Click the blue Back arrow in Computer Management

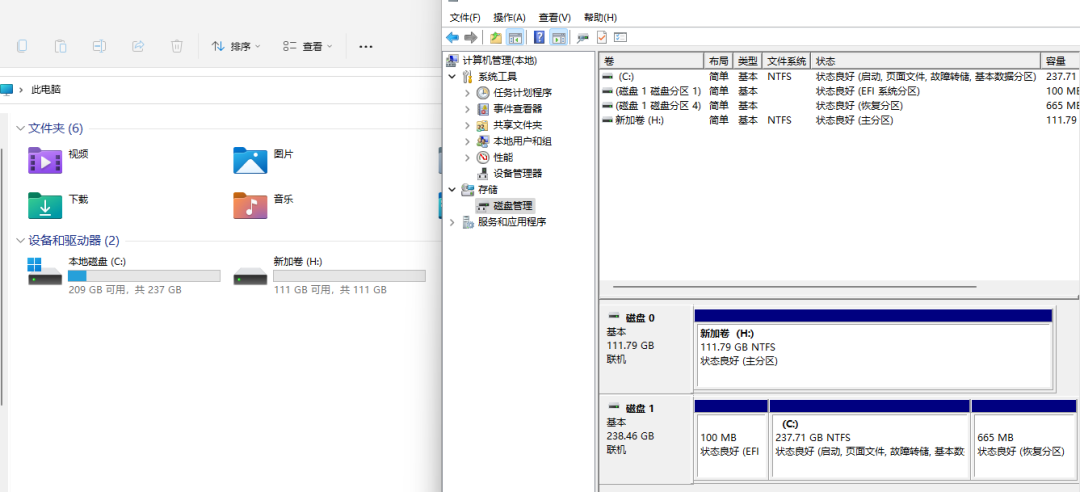coord(453,37)
